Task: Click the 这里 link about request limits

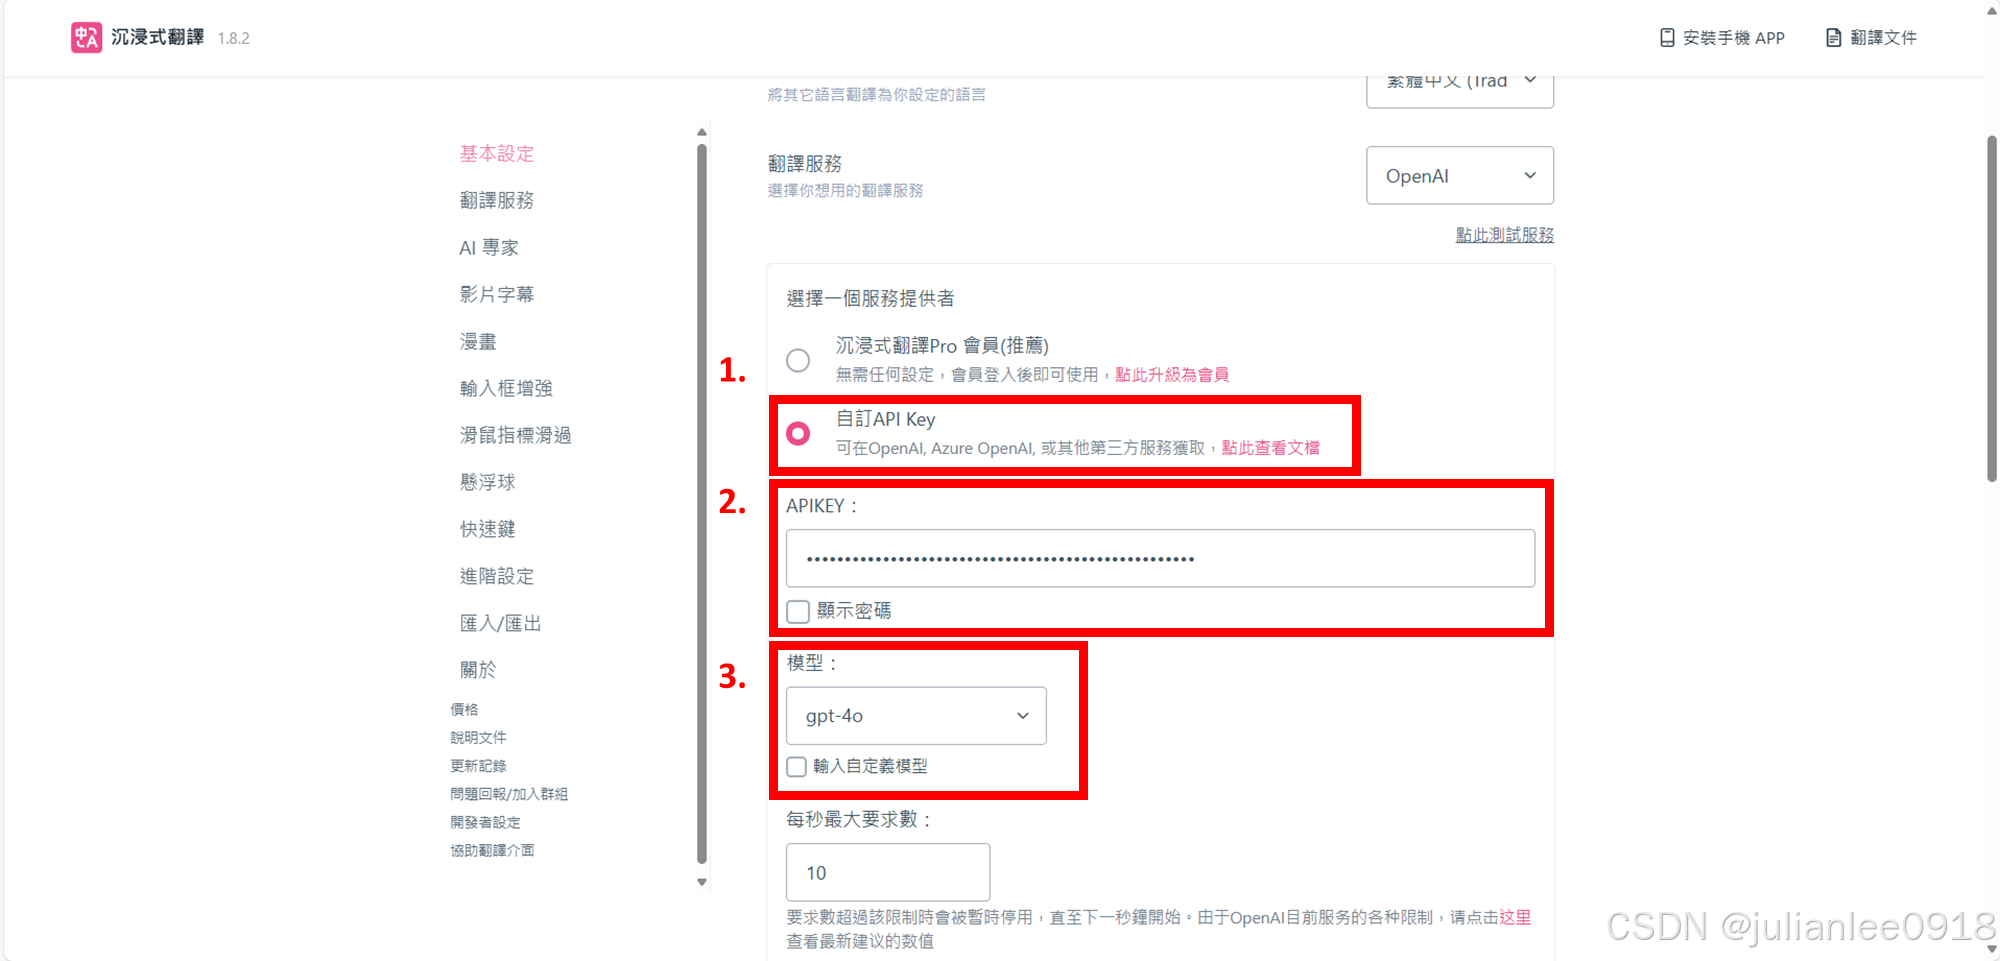Action: (1514, 917)
